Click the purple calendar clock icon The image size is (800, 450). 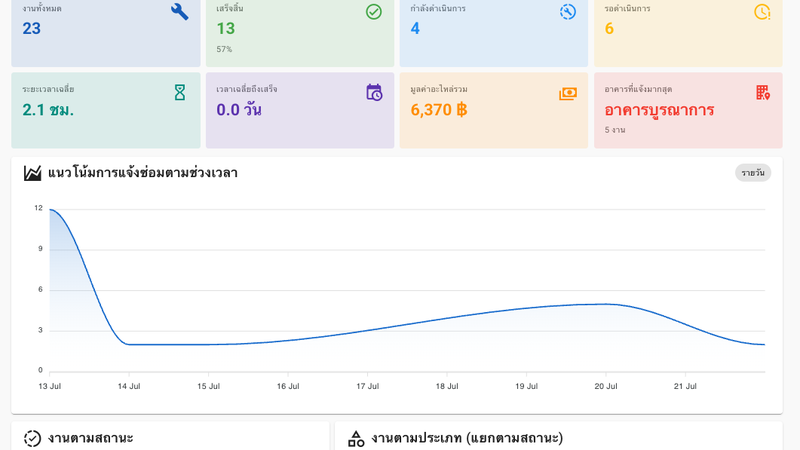click(x=374, y=92)
